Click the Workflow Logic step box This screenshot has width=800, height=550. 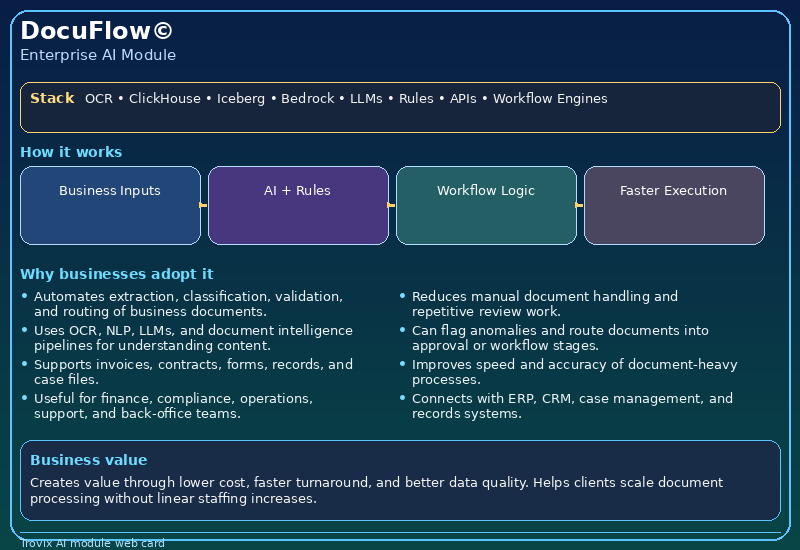tap(486, 205)
